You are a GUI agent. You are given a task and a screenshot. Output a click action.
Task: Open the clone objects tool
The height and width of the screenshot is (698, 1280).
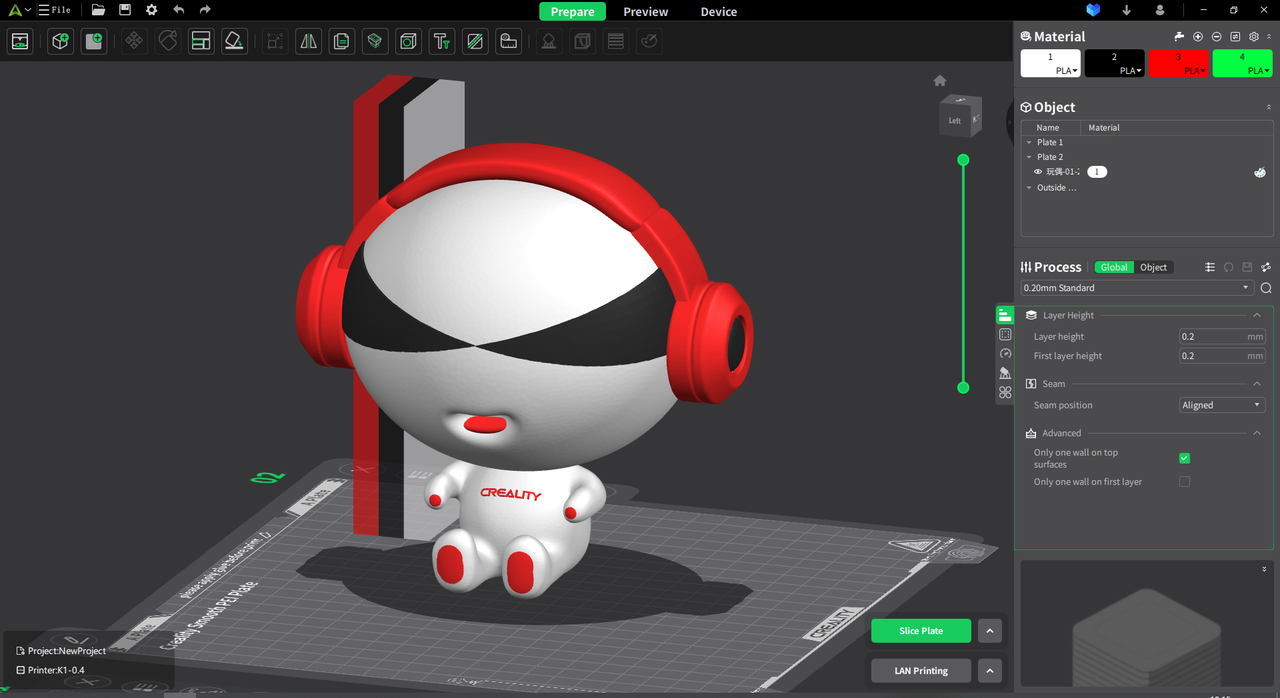coord(341,42)
